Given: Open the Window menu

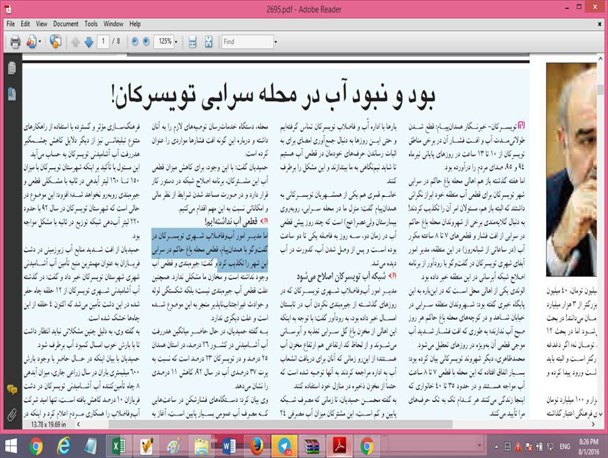Looking at the screenshot, I should point(113,24).
